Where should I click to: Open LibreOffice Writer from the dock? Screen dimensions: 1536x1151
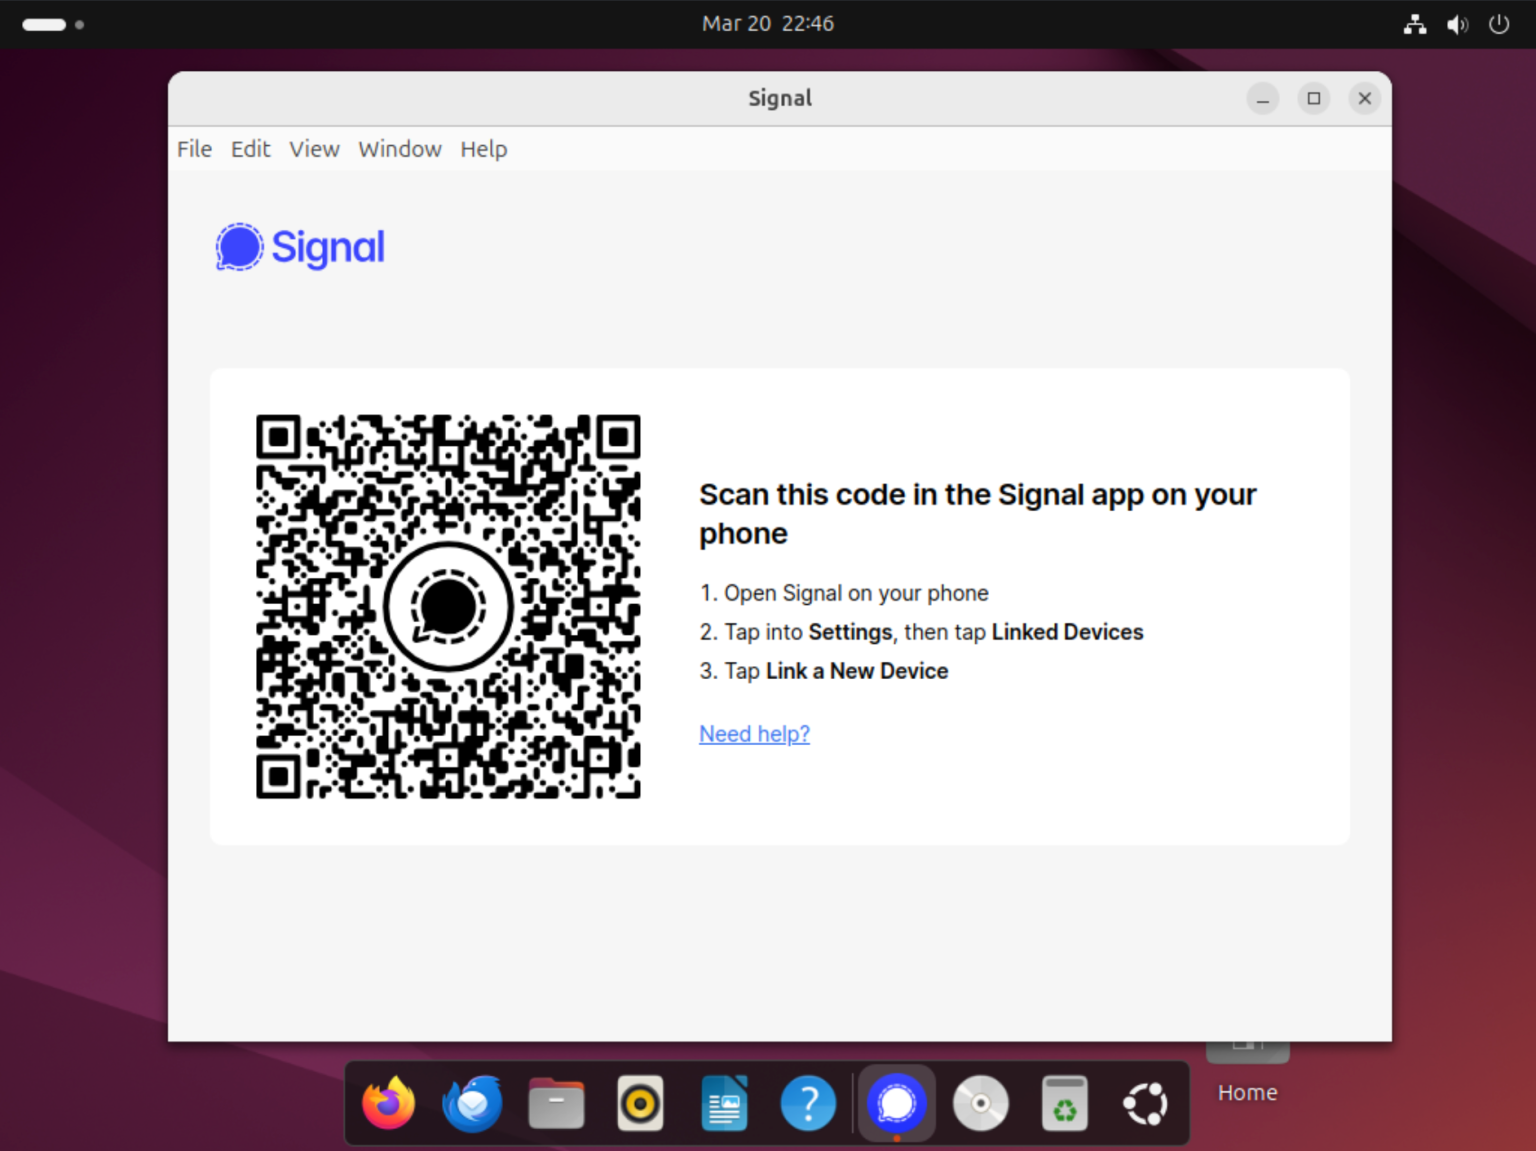point(724,1103)
